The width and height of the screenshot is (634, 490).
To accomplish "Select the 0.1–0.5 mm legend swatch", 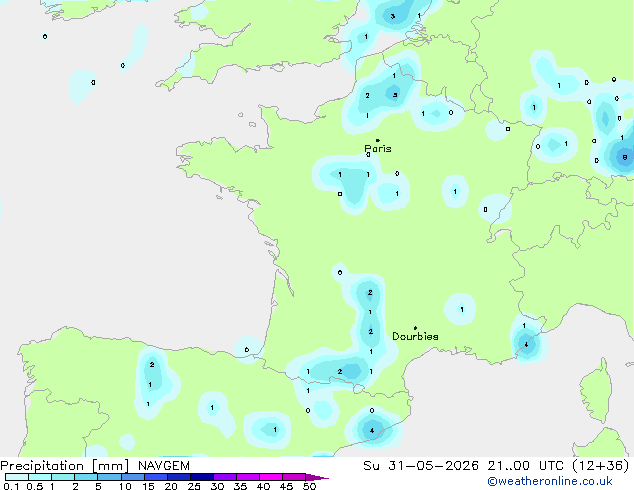I will click(17, 477).
